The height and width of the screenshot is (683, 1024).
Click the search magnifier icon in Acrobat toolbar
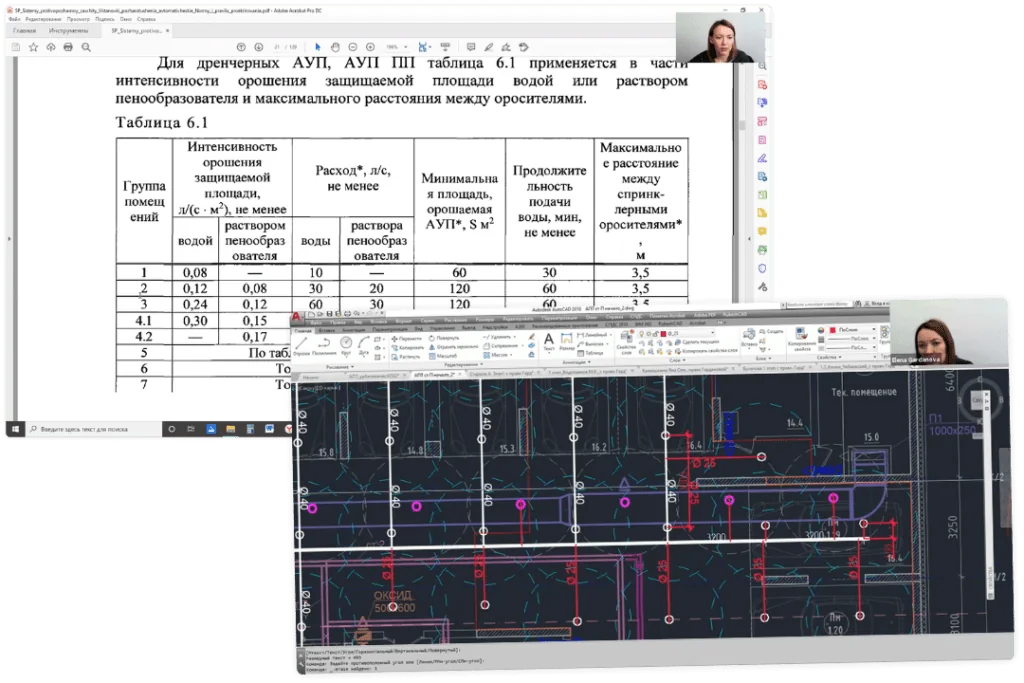86,47
